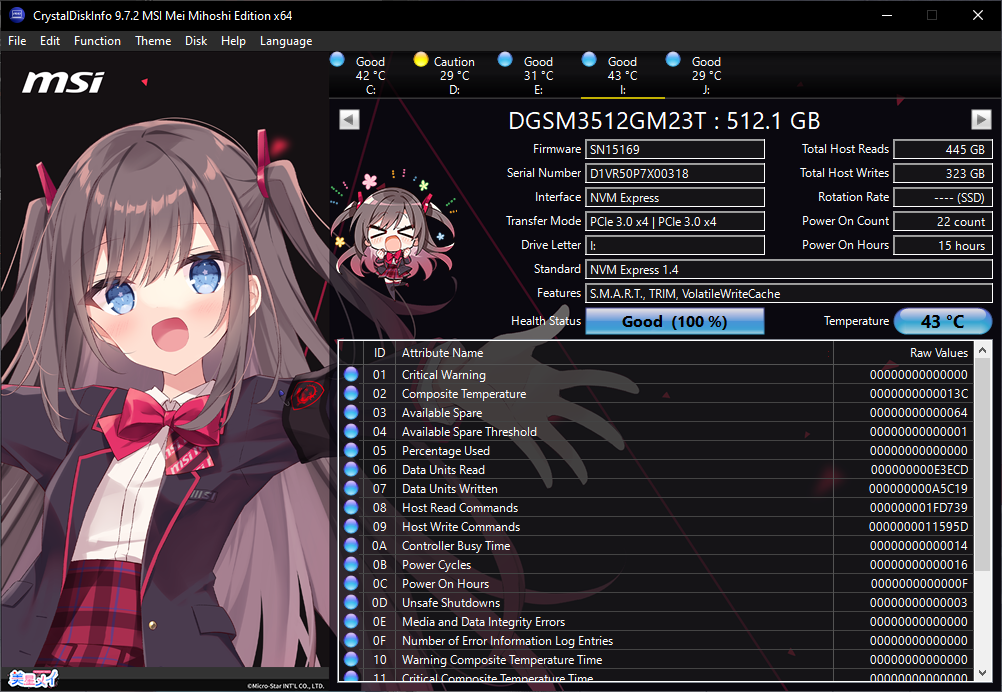Click the Standard field NVM Express 1.4
1002x692 pixels.
click(x=789, y=270)
